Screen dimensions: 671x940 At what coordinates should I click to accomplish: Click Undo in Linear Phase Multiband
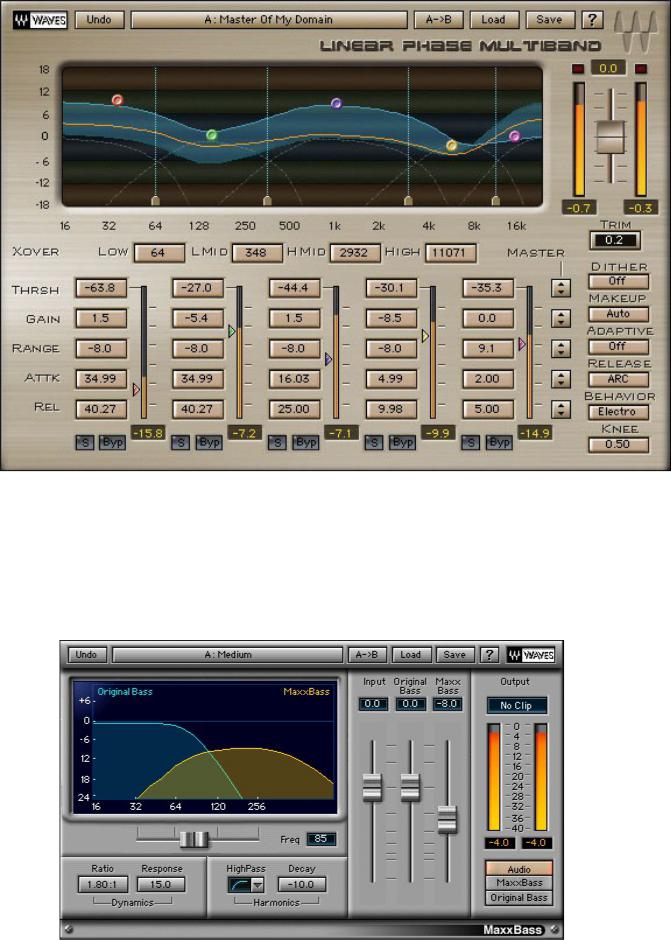click(100, 20)
